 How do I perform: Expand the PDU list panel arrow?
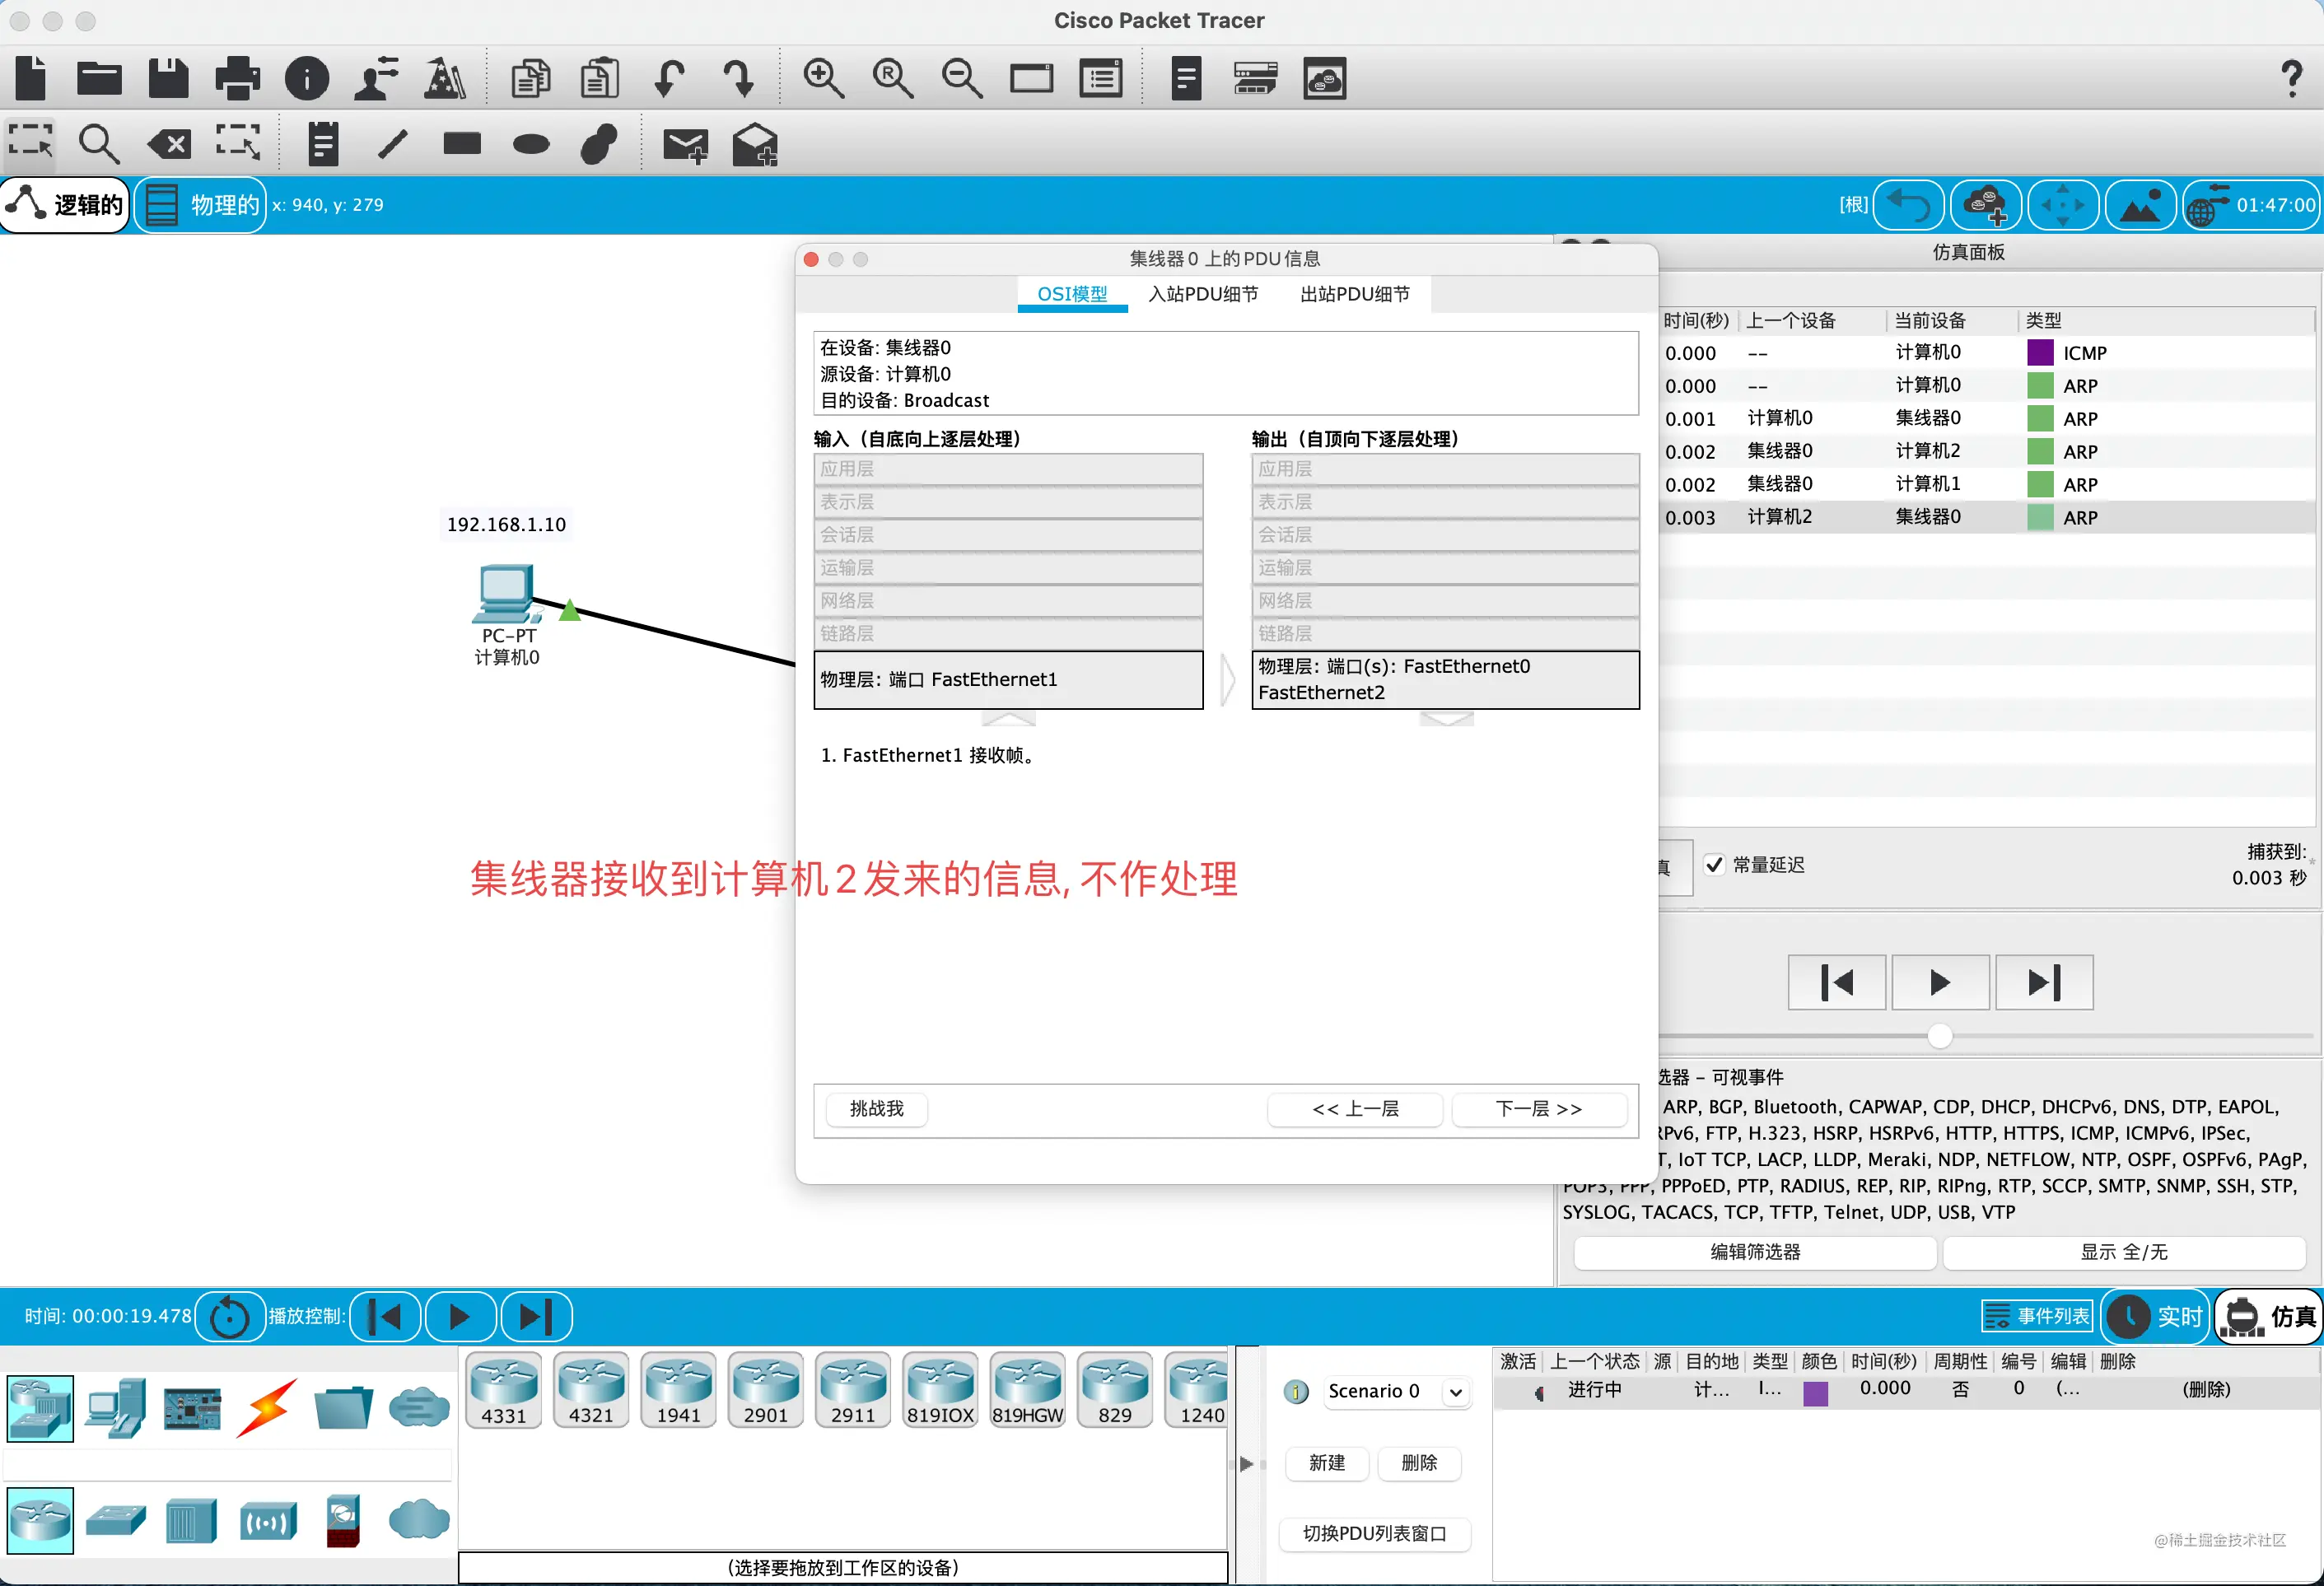point(1246,1464)
